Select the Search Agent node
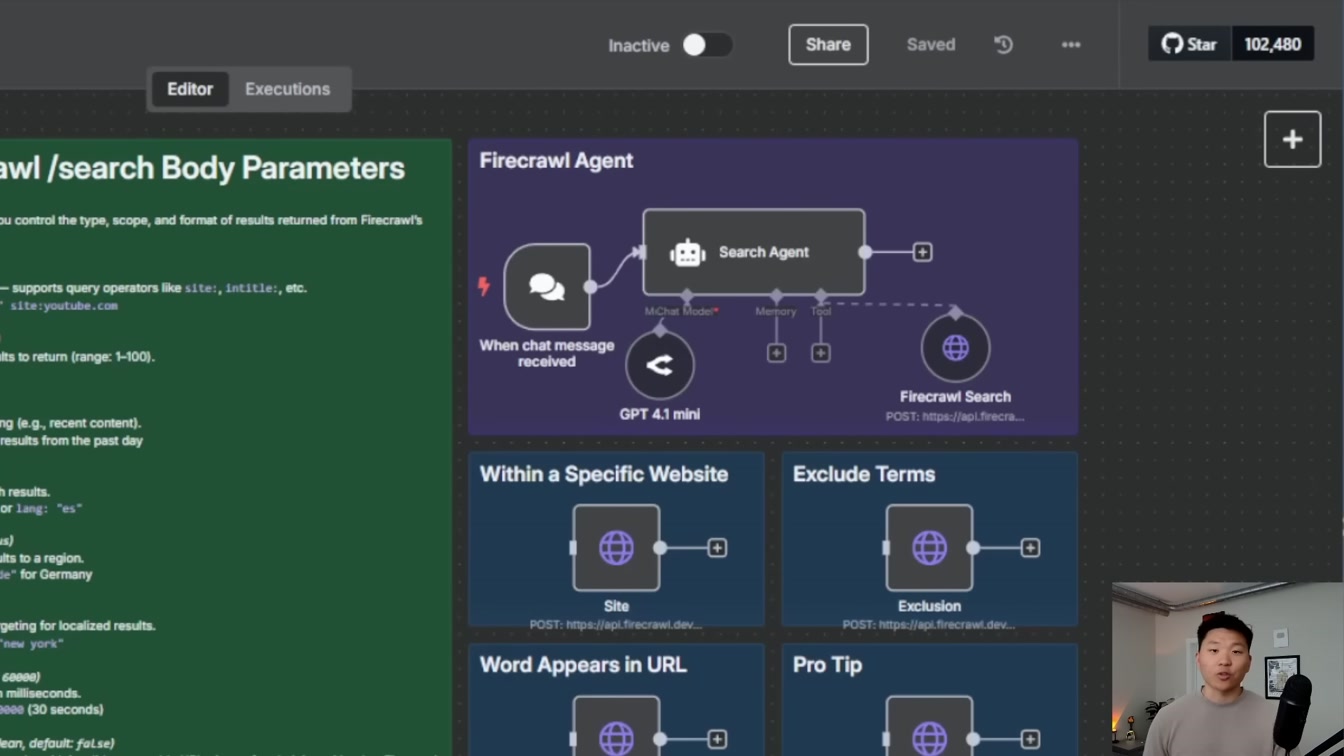This screenshot has height=756, width=1344. 754,252
